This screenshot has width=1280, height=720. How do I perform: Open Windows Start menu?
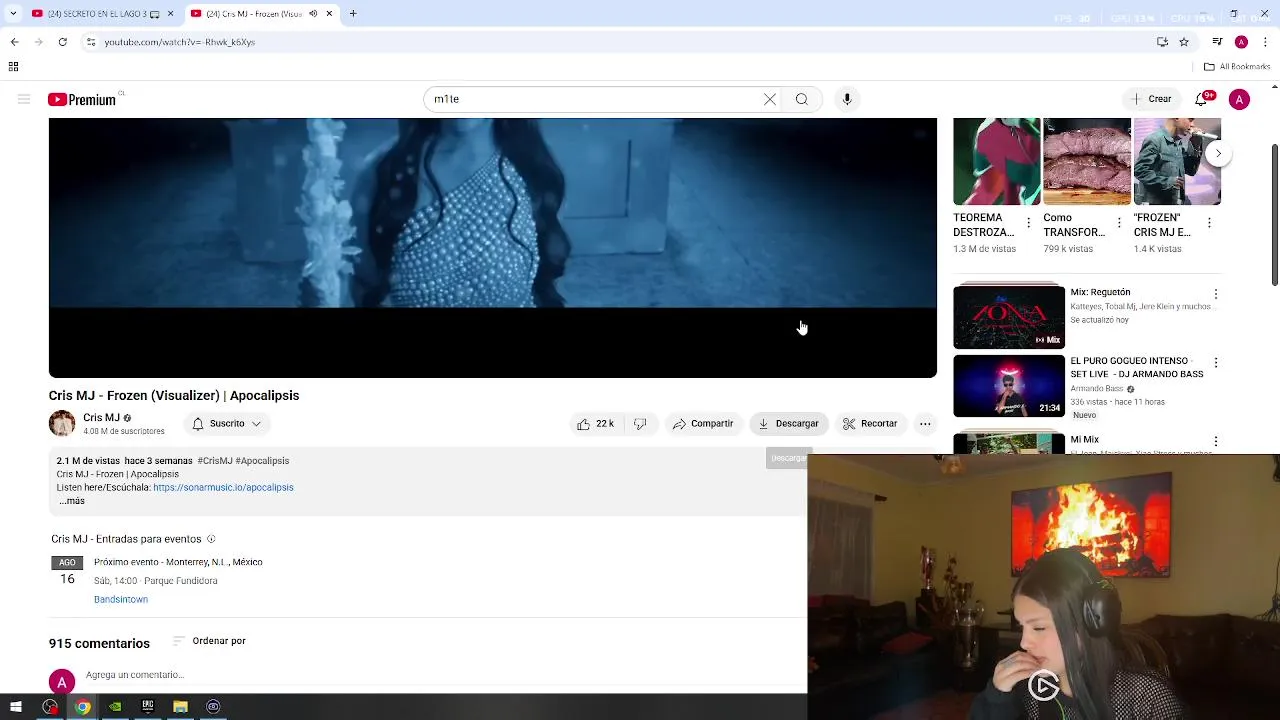click(15, 707)
